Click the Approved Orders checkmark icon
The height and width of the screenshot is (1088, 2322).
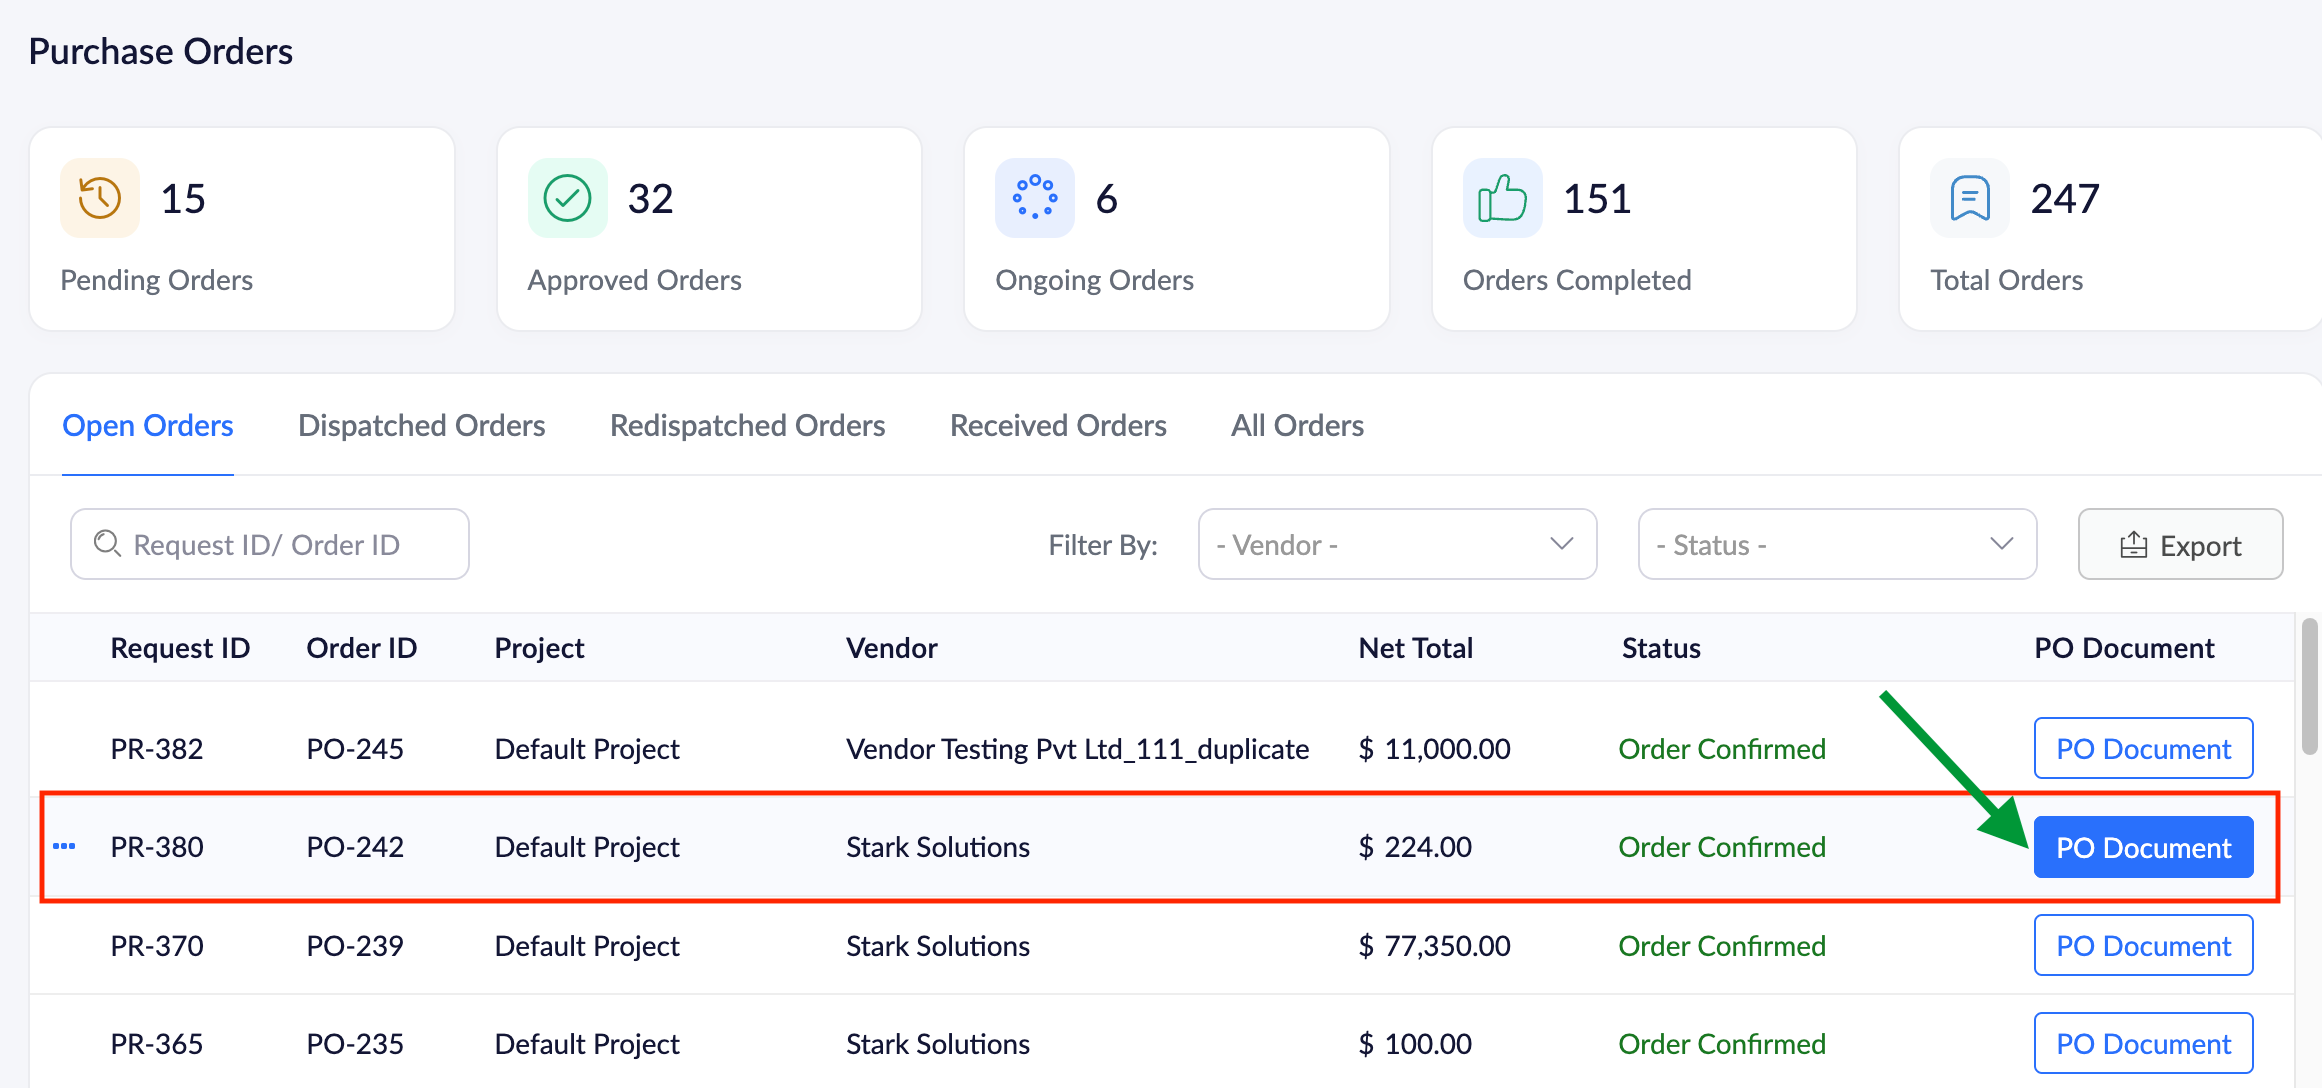click(567, 198)
